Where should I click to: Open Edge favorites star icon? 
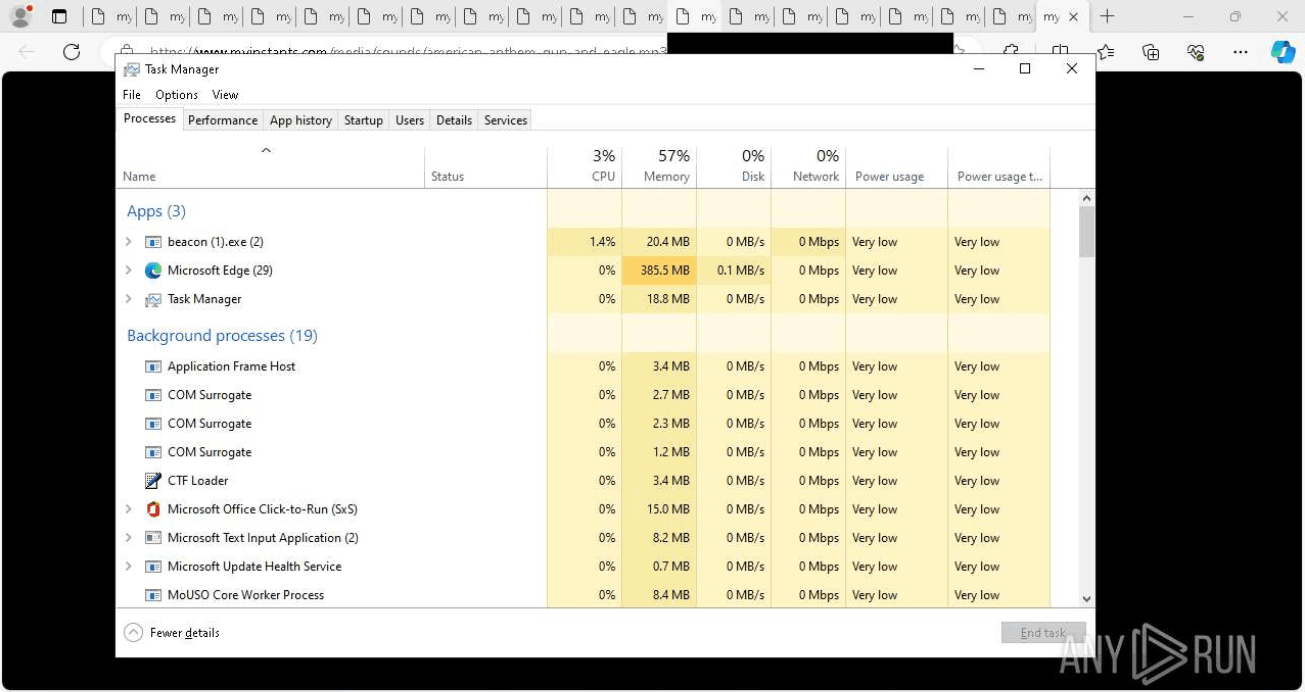1105,52
